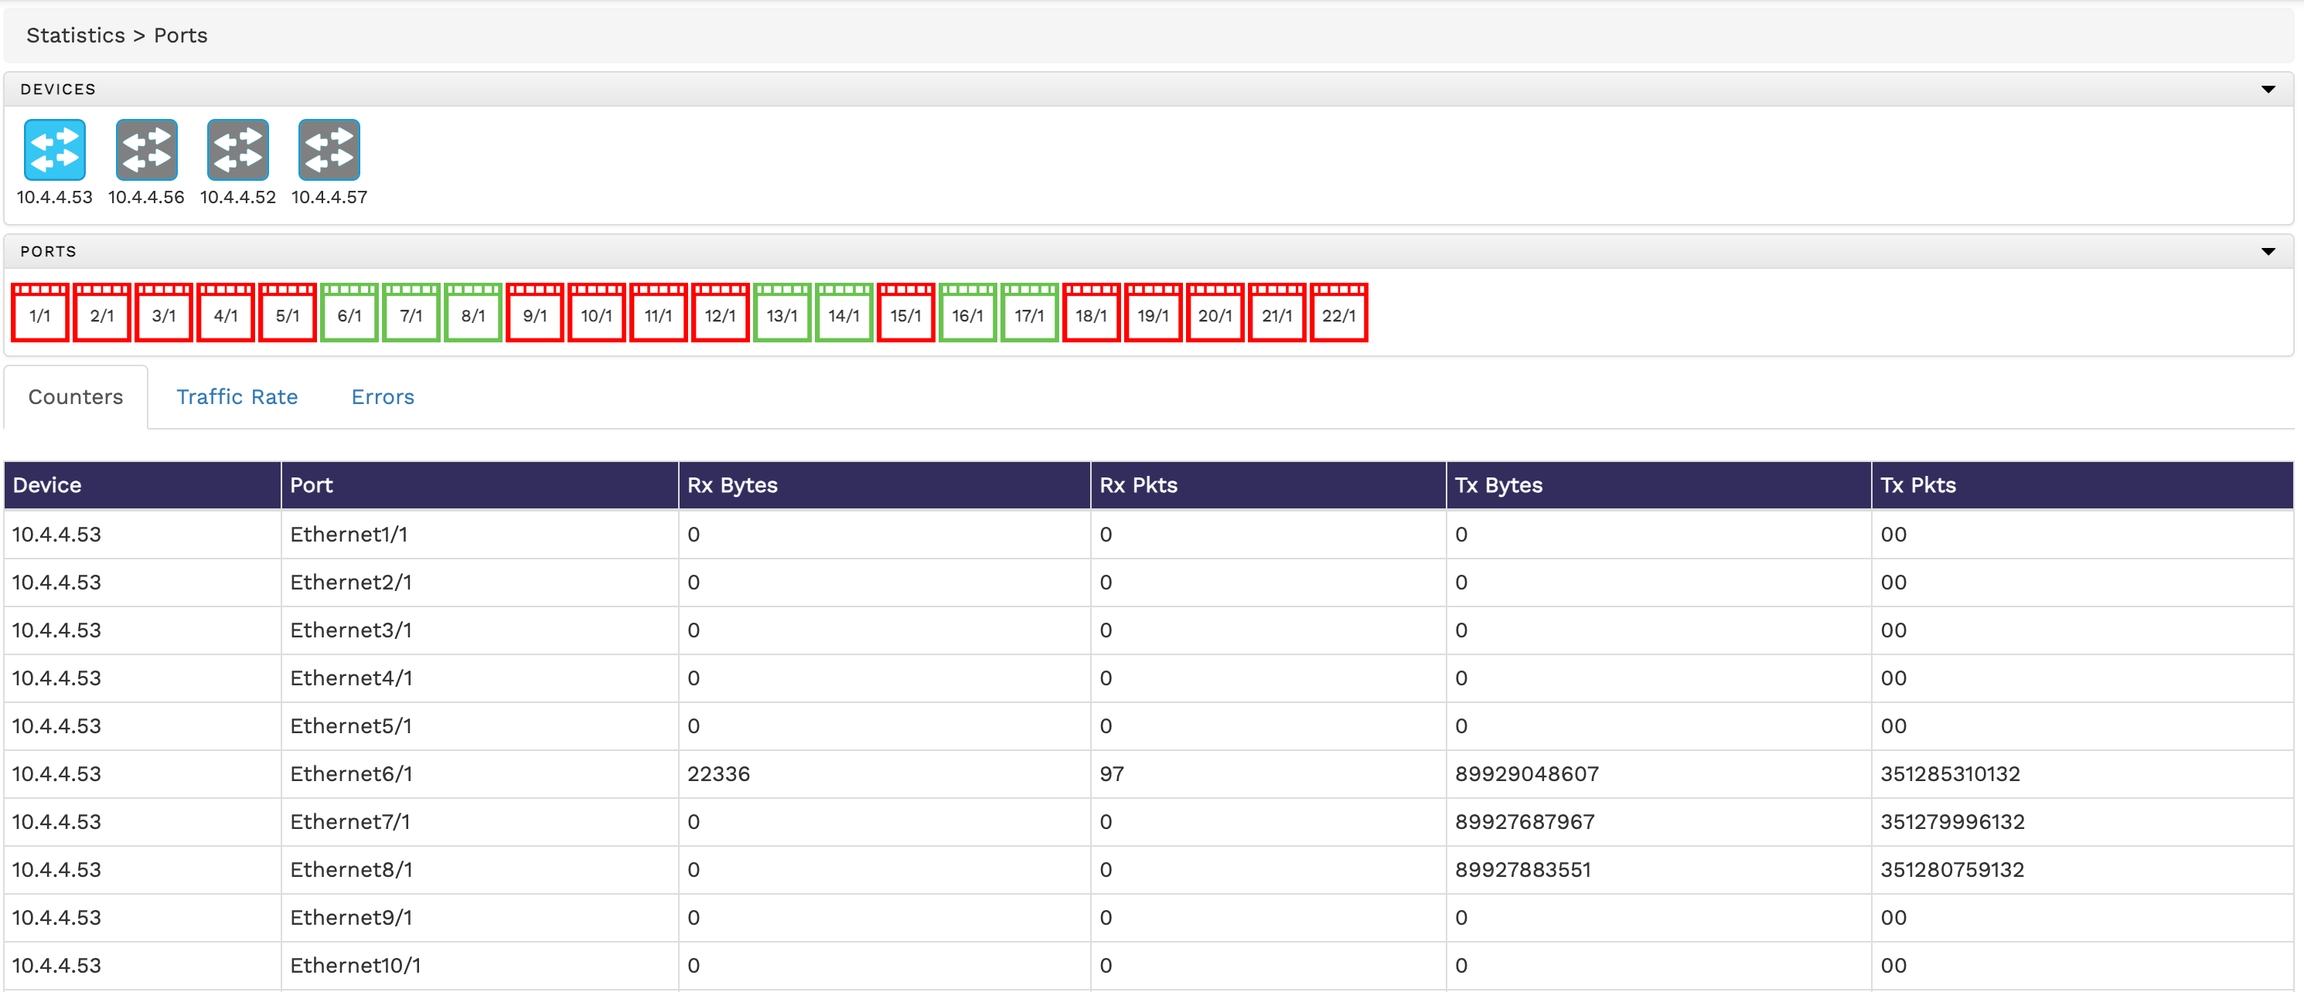Image resolution: width=2304 pixels, height=992 pixels.
Task: Click the Port column header
Action: [311, 485]
